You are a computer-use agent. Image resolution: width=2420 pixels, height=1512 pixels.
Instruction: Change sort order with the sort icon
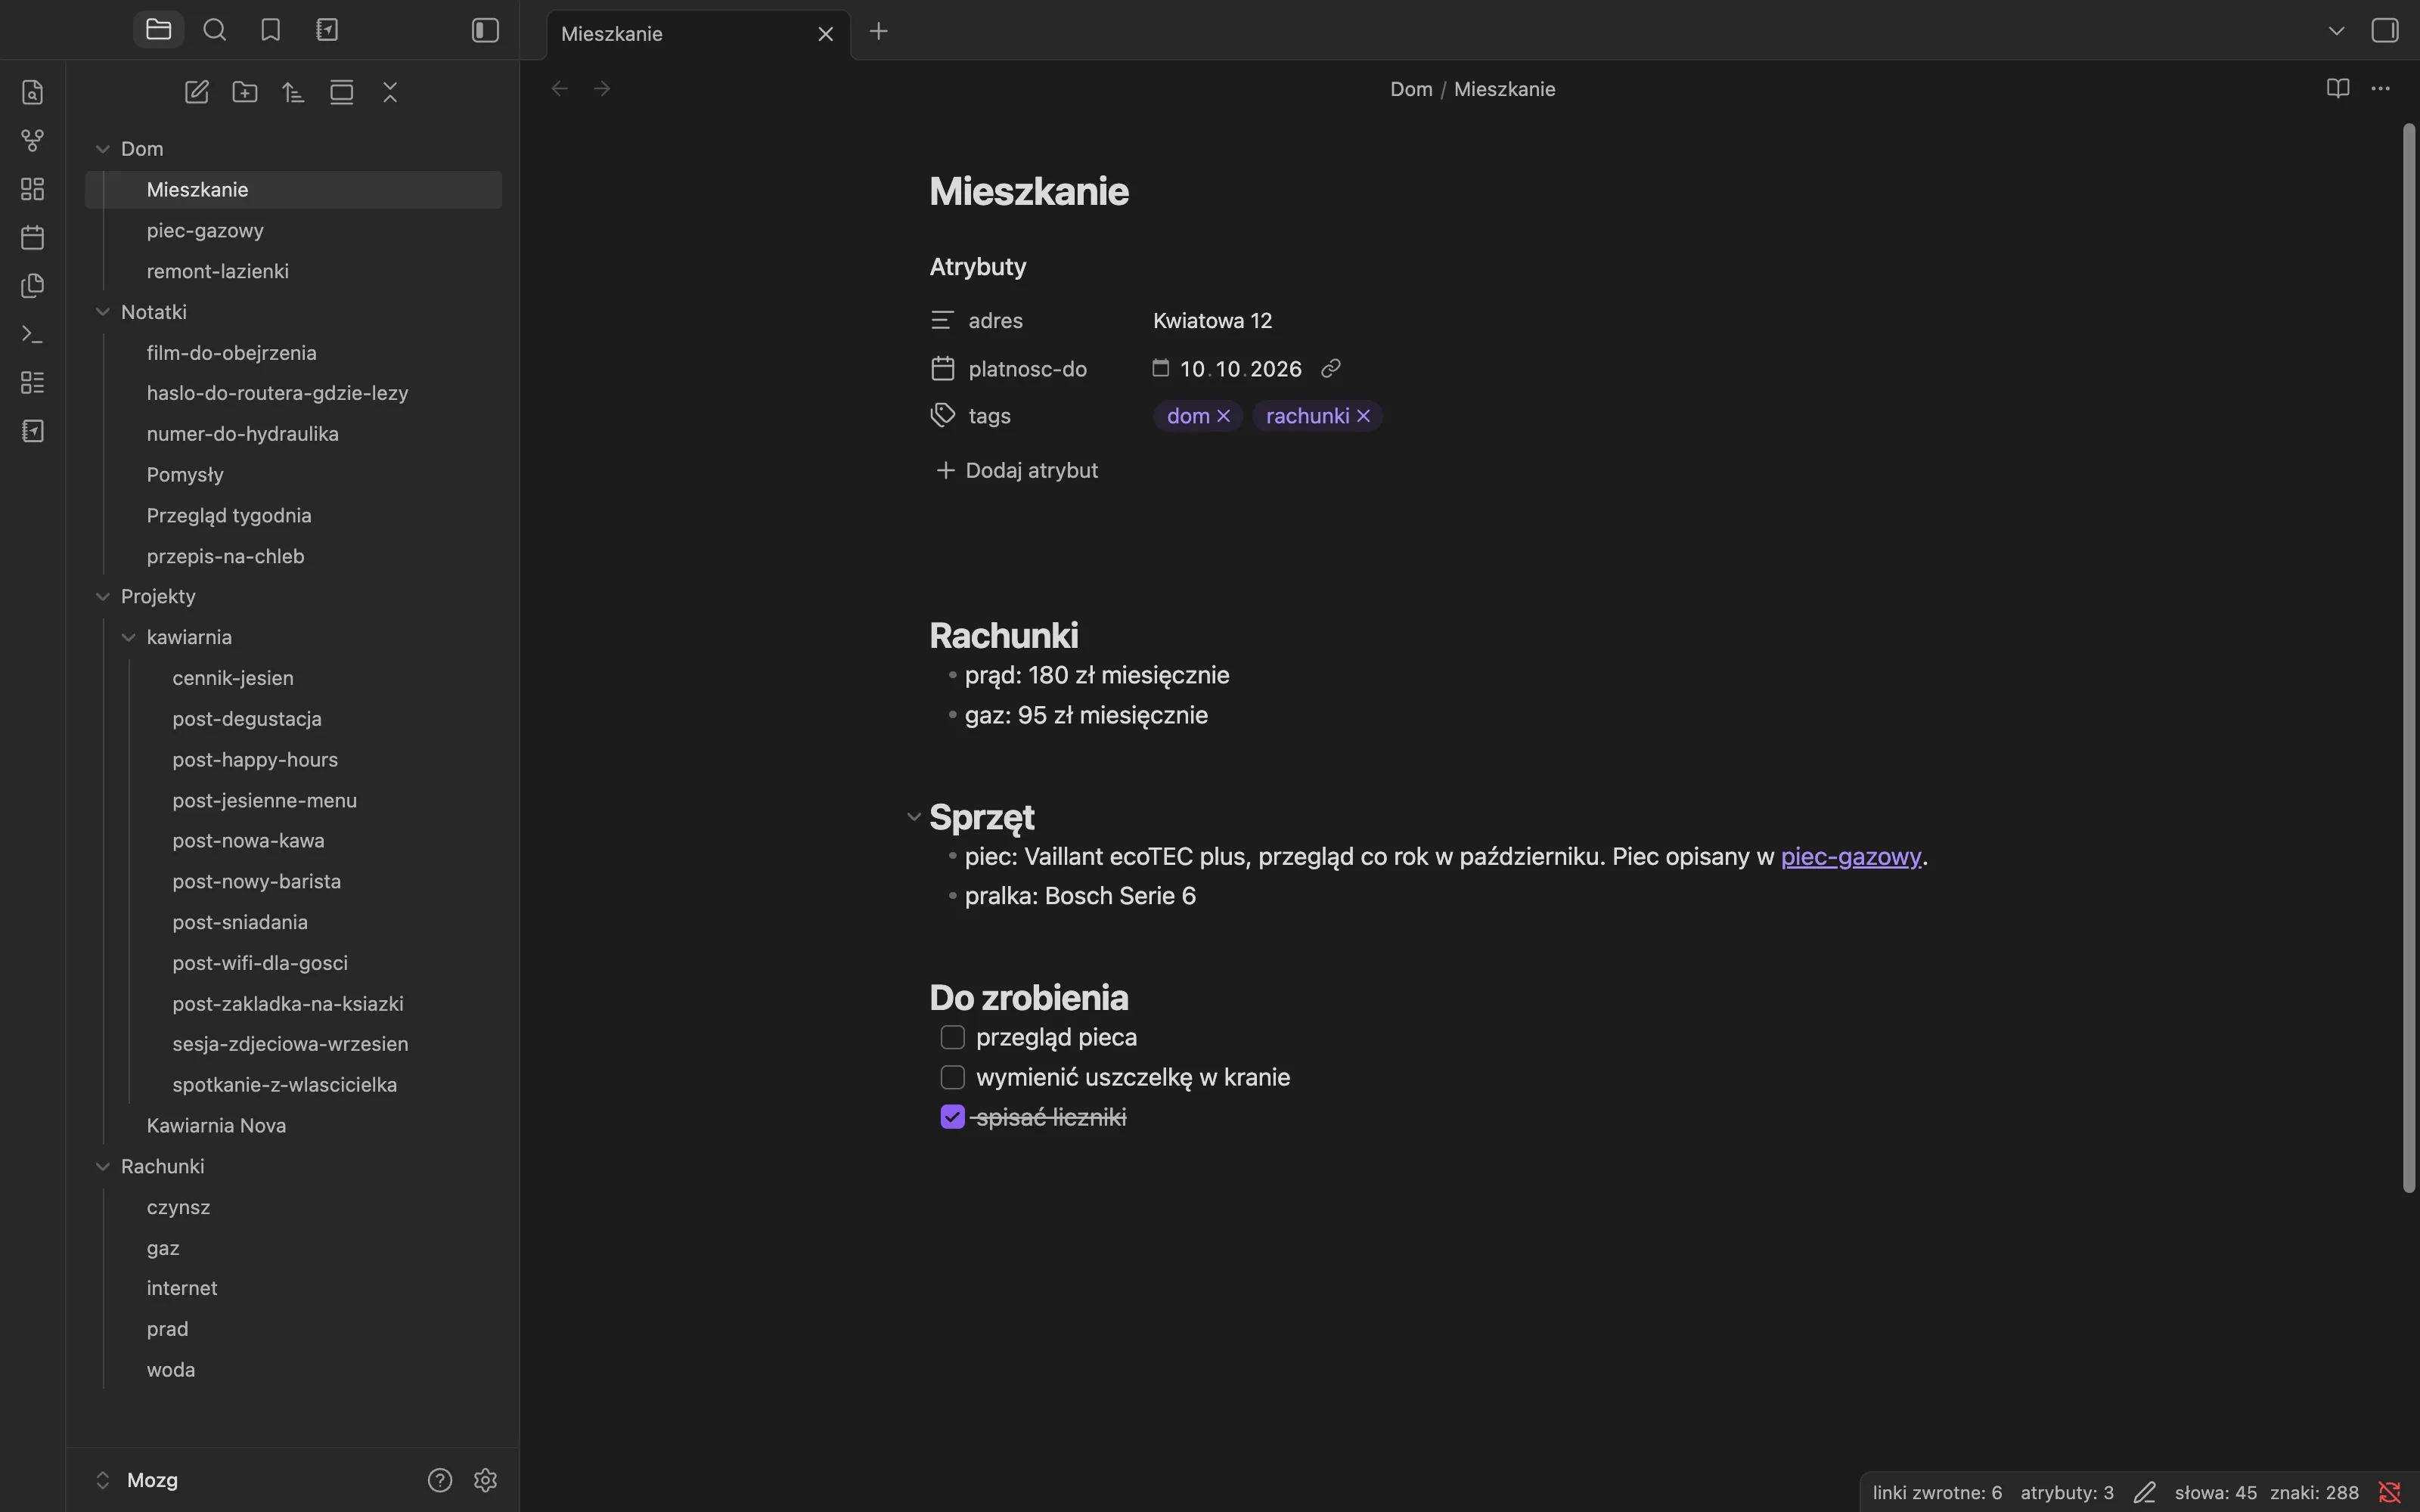[293, 92]
